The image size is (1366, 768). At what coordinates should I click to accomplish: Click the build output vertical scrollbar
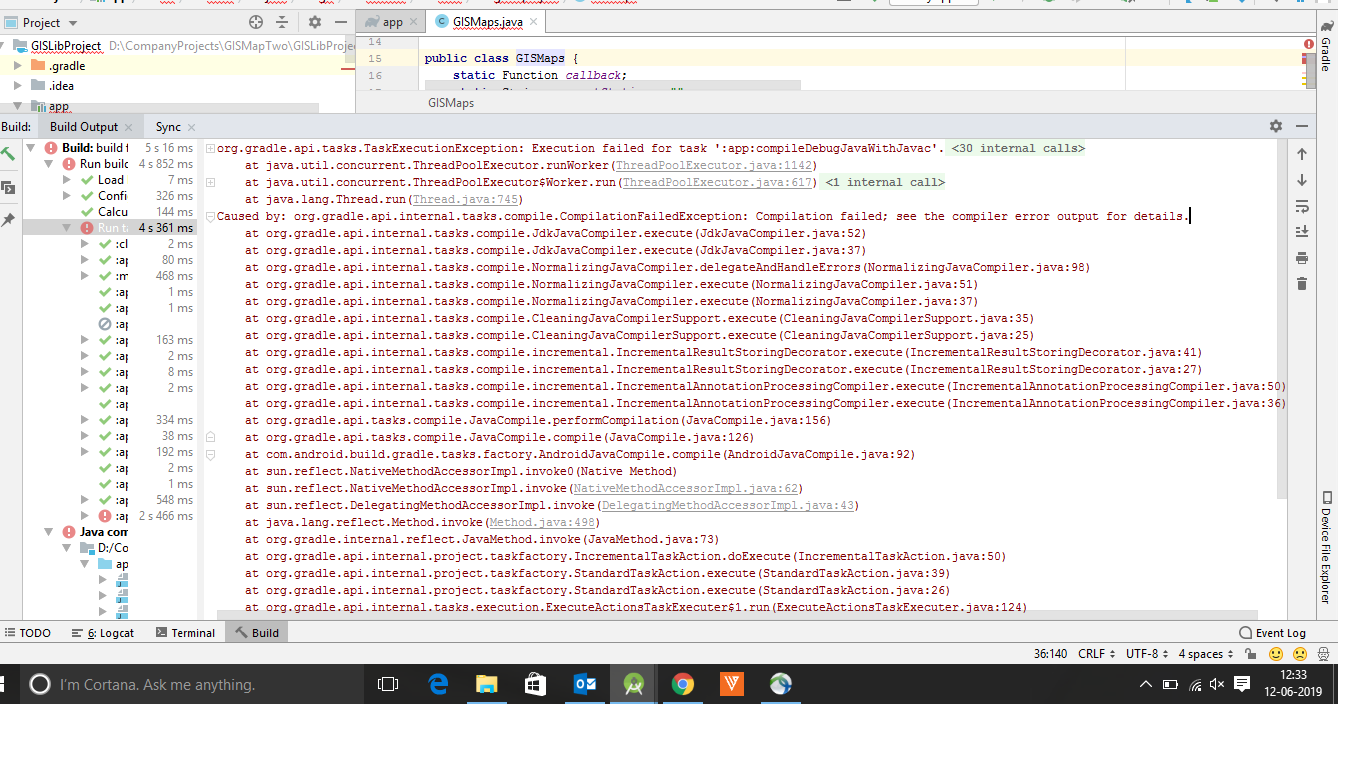tap(1282, 320)
